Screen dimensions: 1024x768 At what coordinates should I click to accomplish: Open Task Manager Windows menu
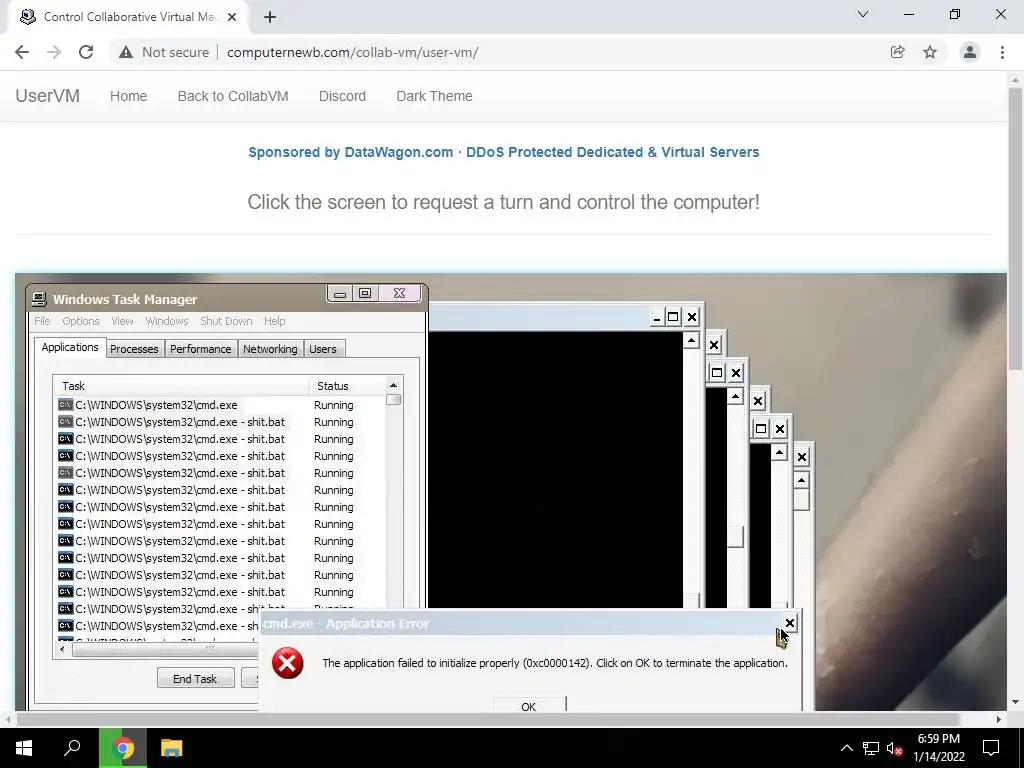click(167, 321)
